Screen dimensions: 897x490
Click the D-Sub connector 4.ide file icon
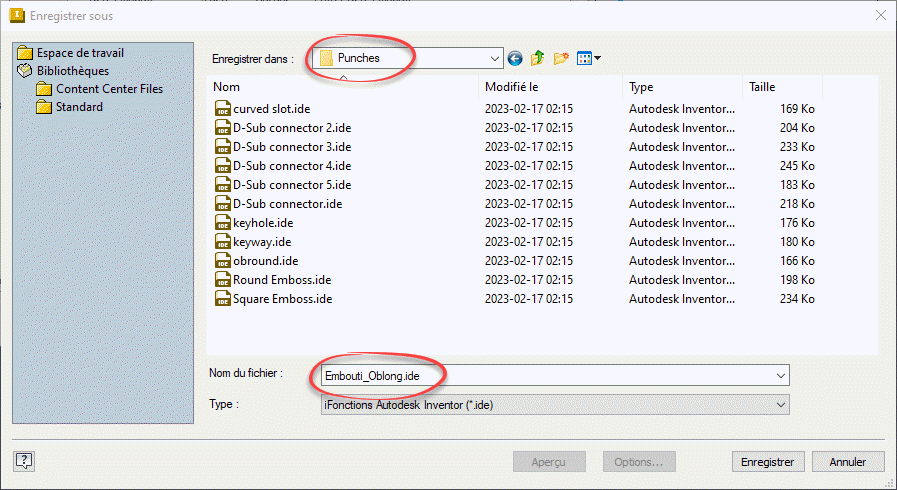(x=223, y=166)
